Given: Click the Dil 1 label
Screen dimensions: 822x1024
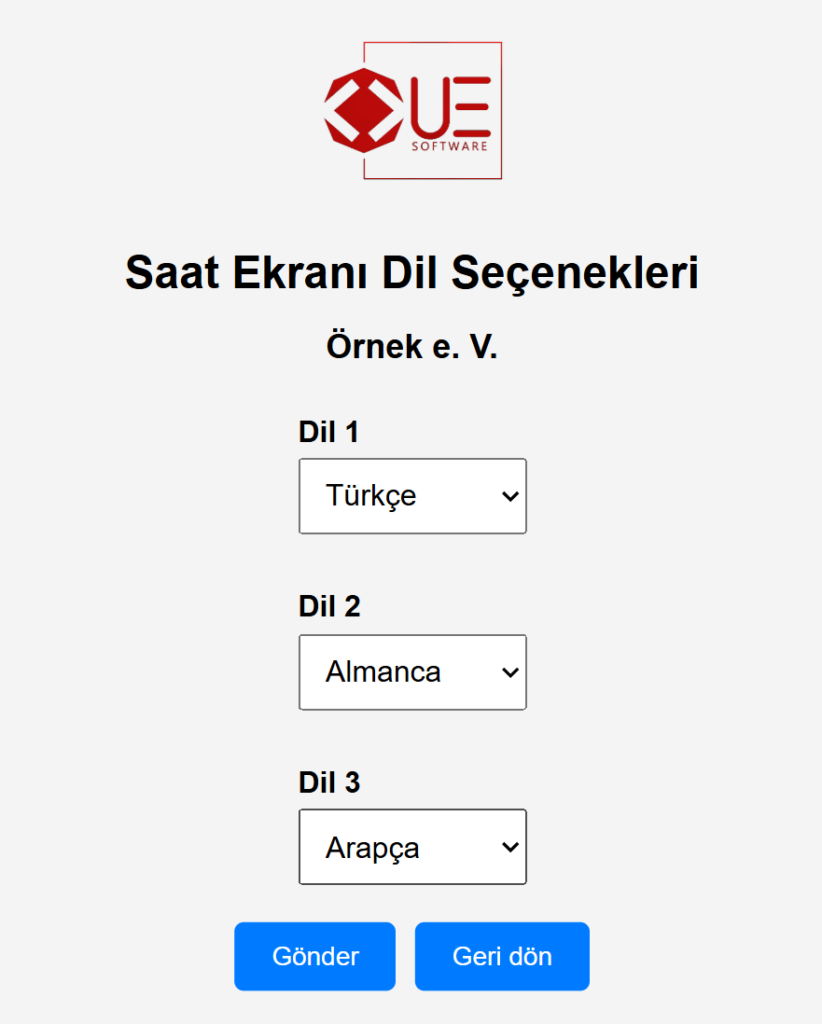Looking at the screenshot, I should (329, 432).
